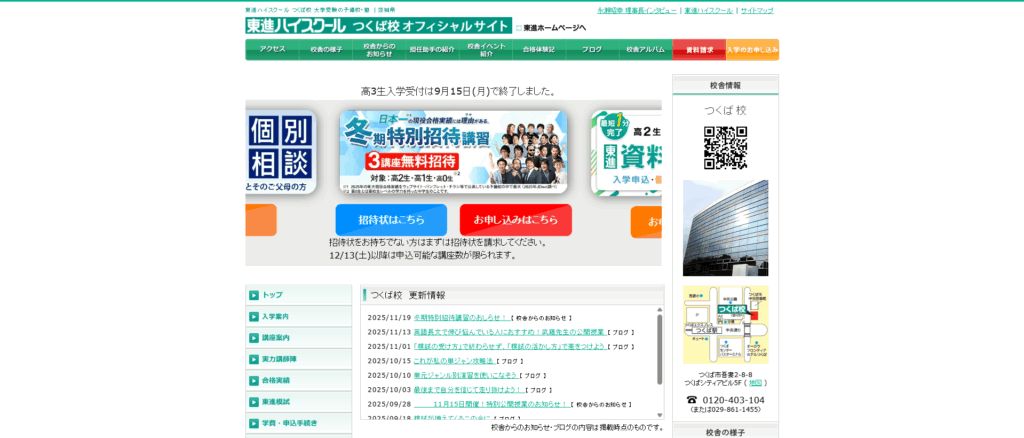The height and width of the screenshot is (438, 1024).
Task: Click the arrow icon beside トップ
Action: click(254, 295)
